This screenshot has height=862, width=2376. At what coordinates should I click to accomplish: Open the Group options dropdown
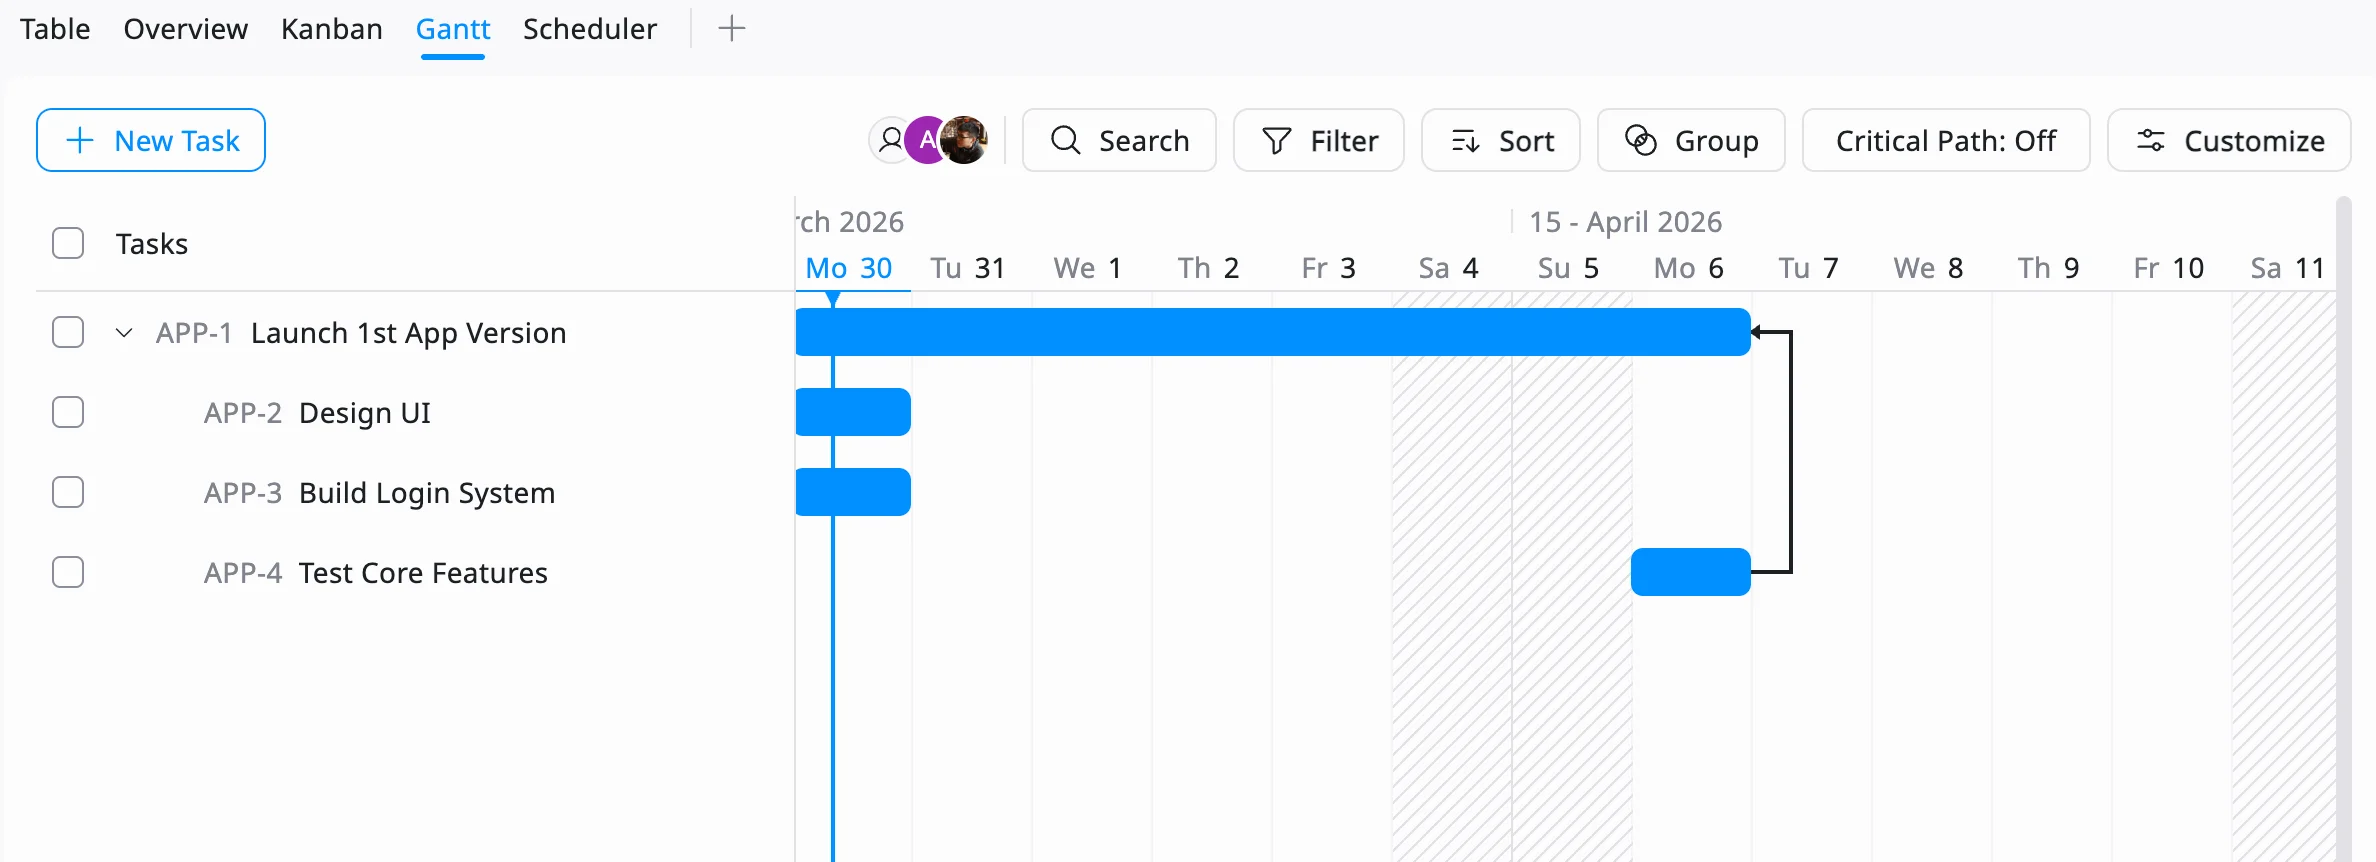[x=1691, y=140]
